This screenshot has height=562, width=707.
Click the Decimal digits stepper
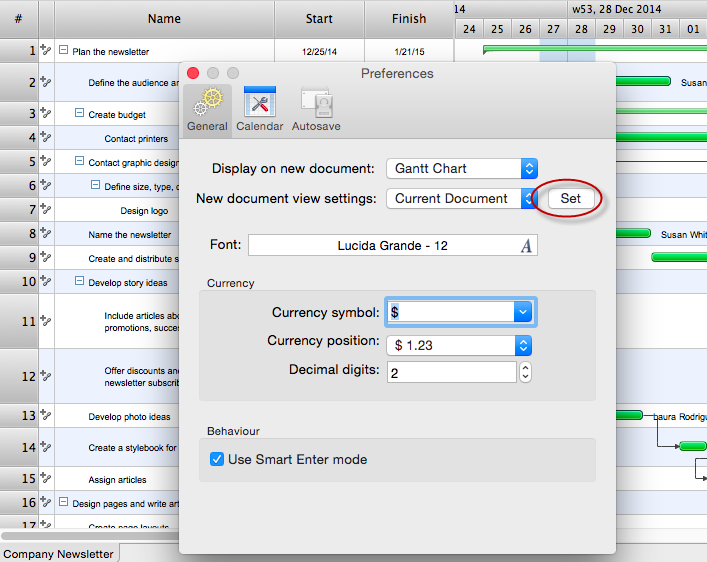click(525, 373)
